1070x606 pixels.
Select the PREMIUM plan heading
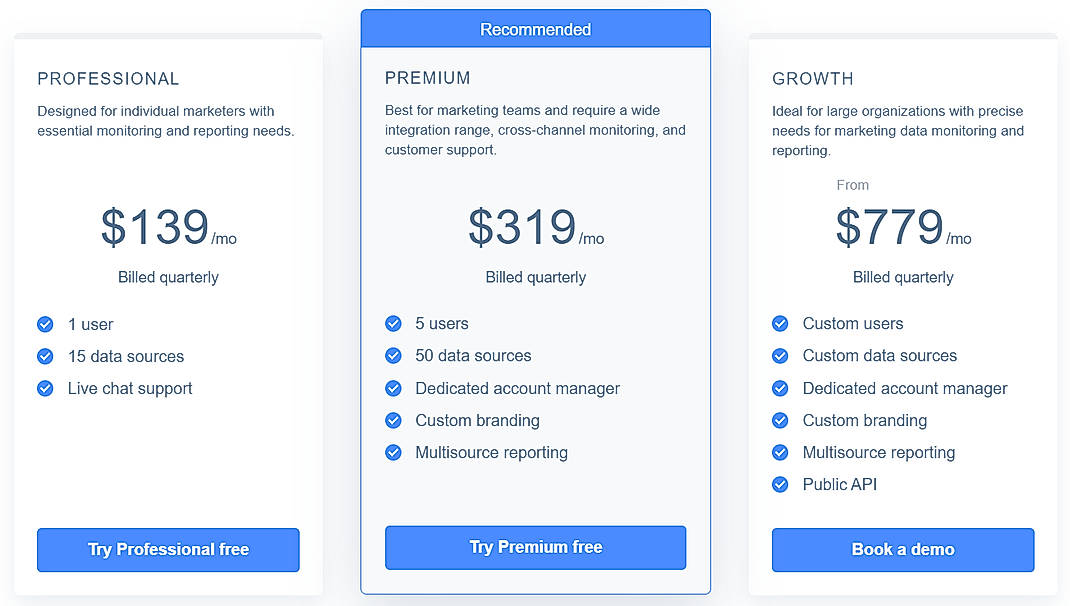pos(428,77)
